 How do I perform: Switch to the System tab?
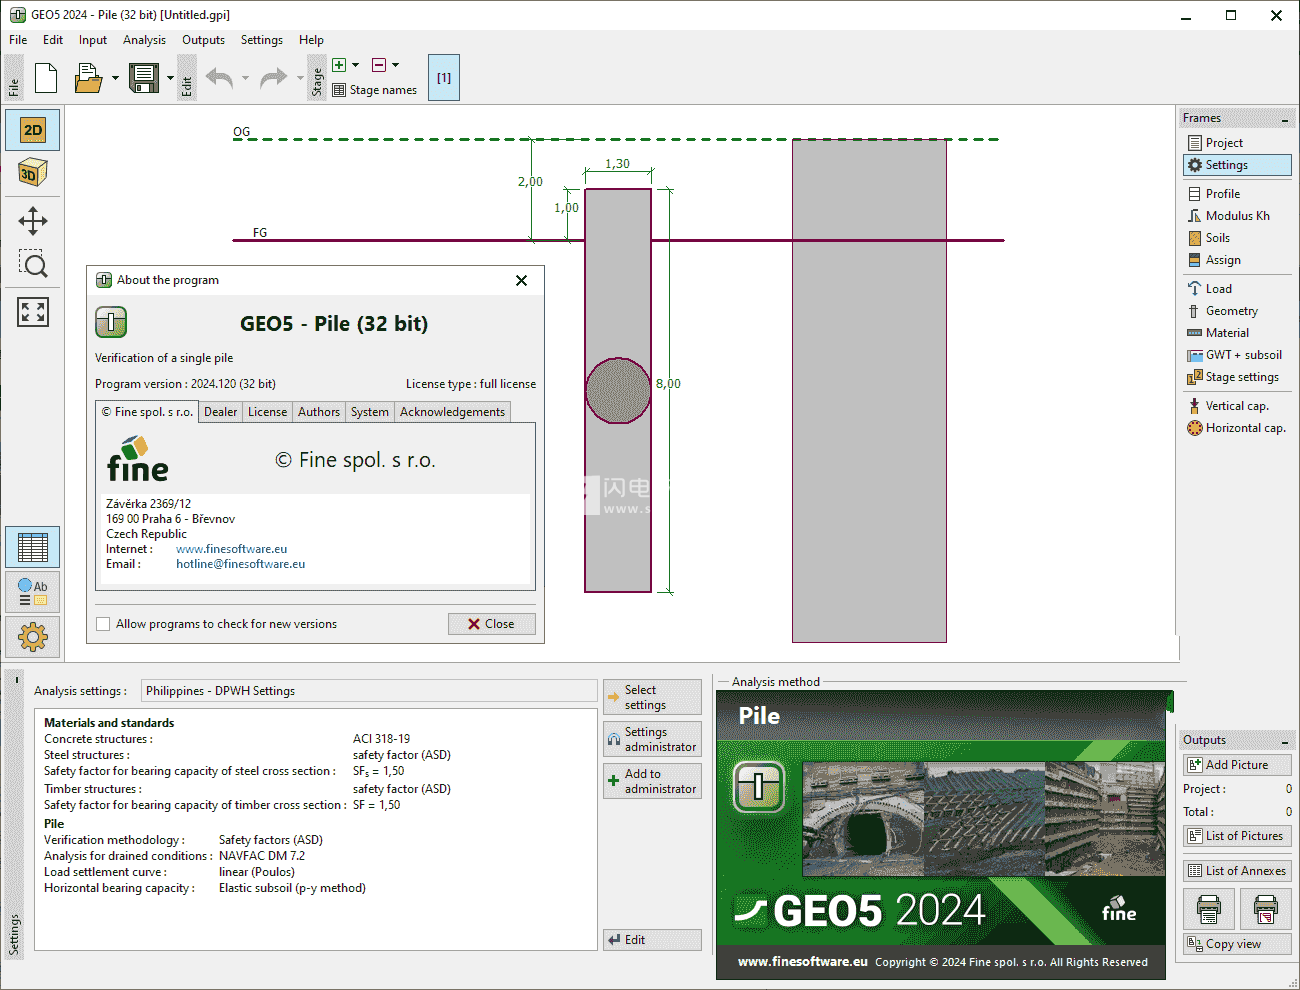pos(370,412)
